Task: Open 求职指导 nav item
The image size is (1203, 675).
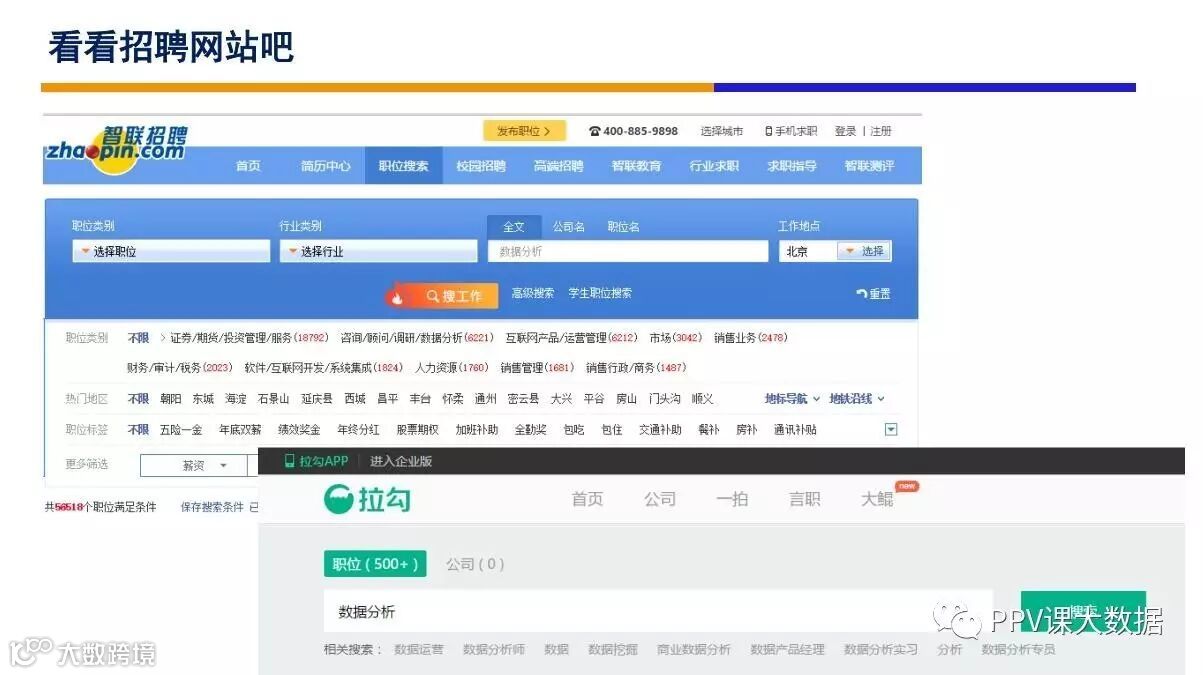Action: pos(792,166)
